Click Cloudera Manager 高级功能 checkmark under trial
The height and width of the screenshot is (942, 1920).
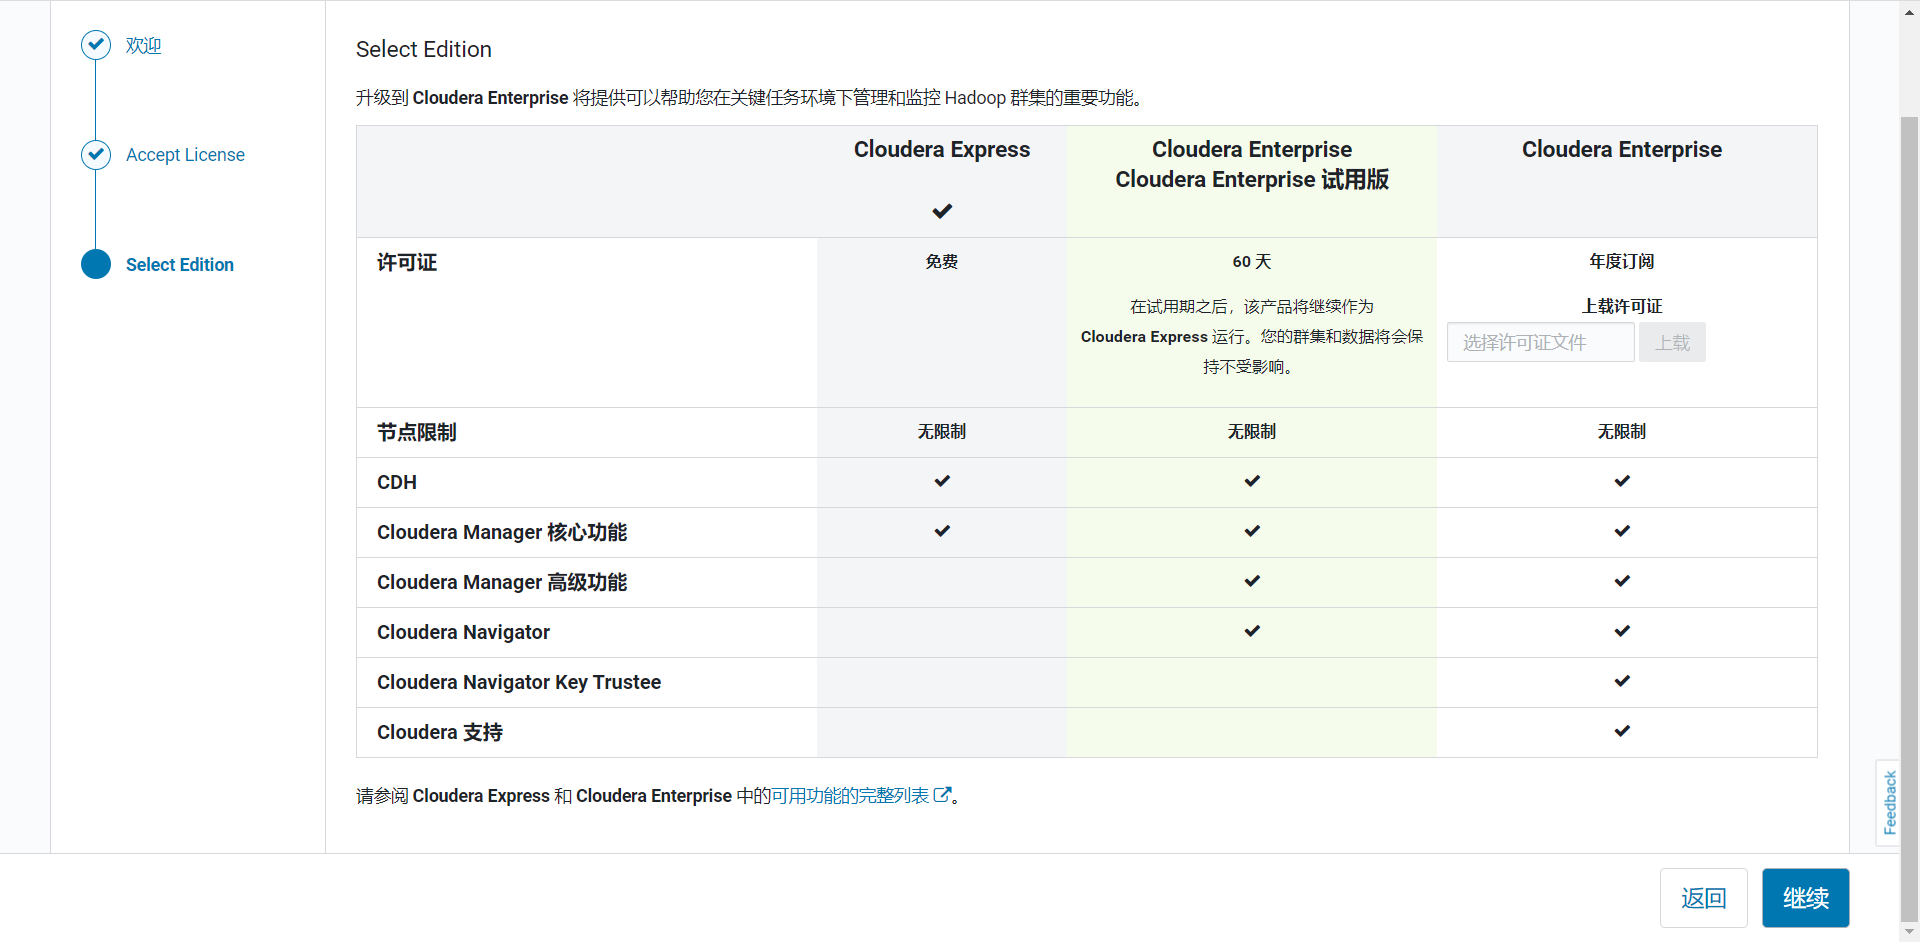point(1252,581)
